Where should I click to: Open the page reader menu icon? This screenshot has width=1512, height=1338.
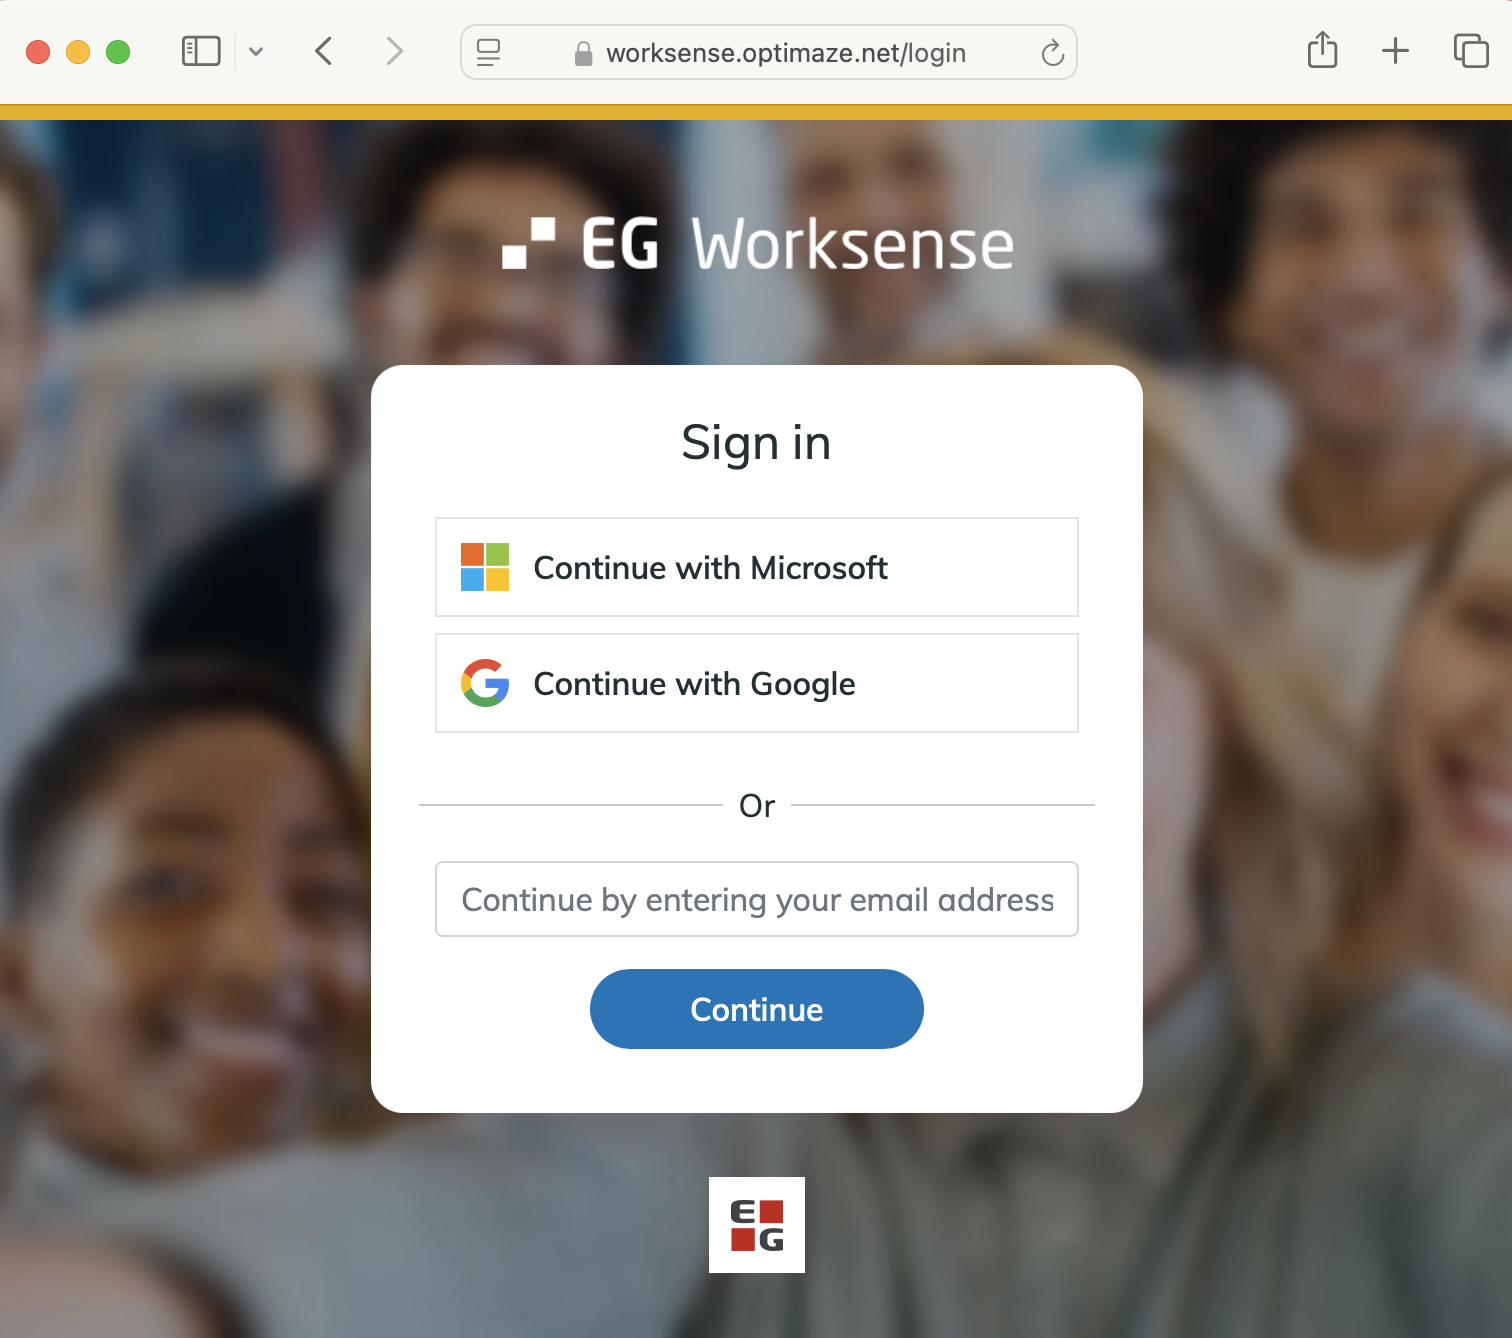[x=488, y=52]
